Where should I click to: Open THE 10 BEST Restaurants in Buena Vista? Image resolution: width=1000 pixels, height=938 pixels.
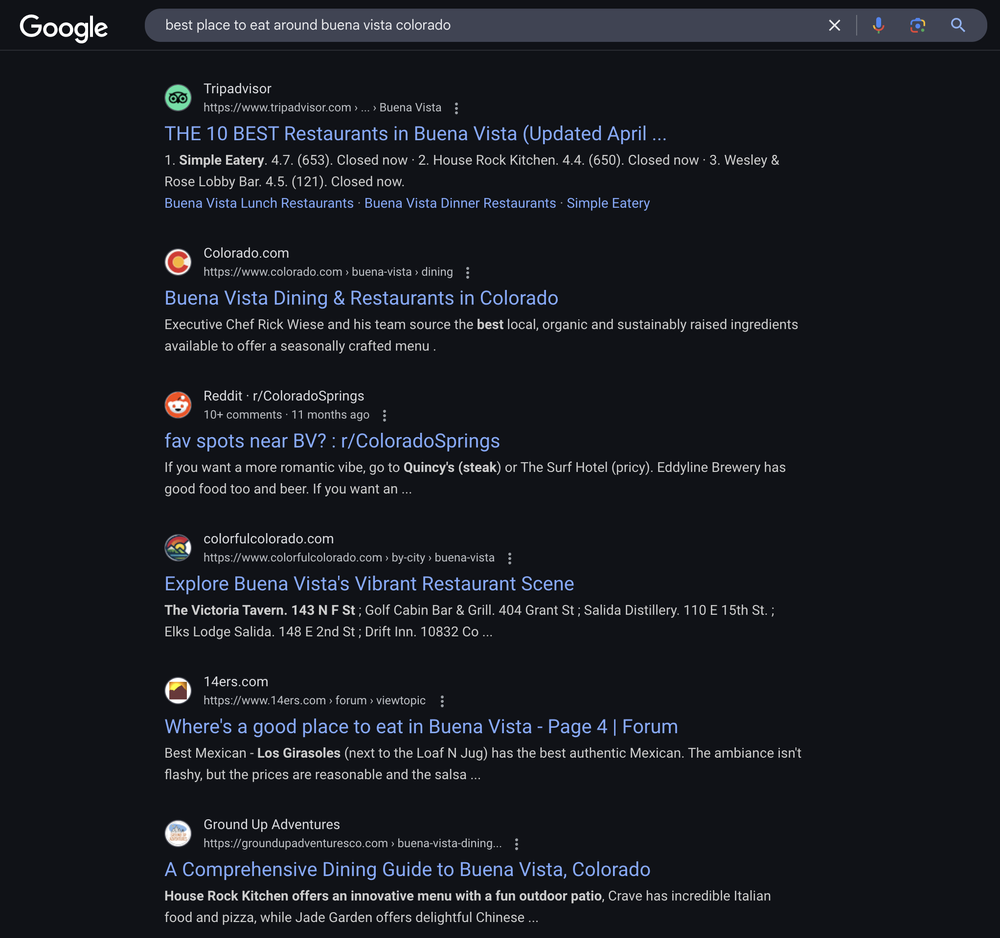415,134
